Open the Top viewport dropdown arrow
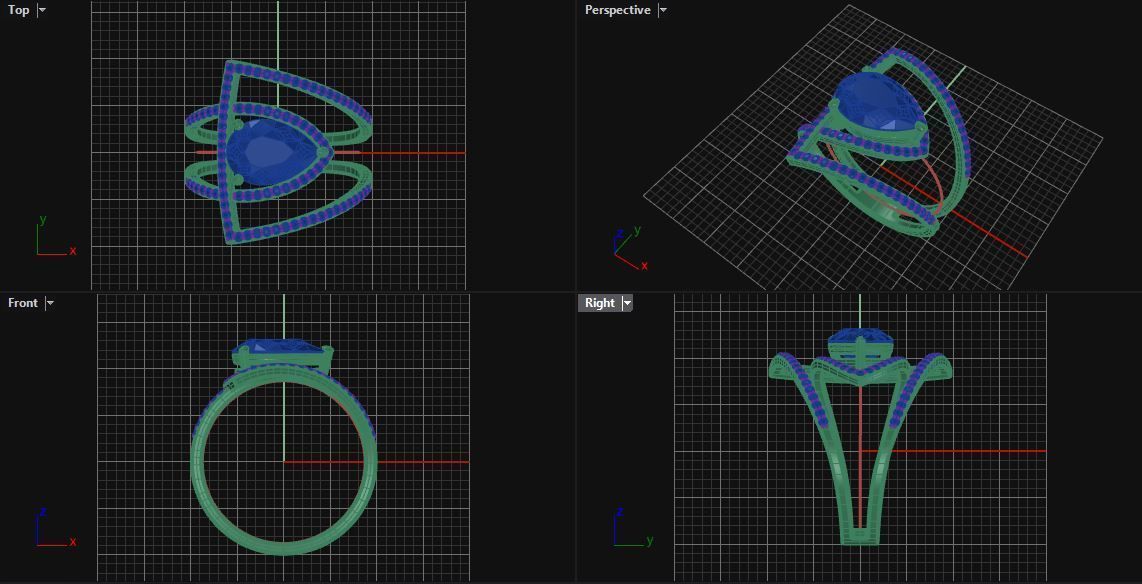The height and width of the screenshot is (584, 1142). pos(42,10)
